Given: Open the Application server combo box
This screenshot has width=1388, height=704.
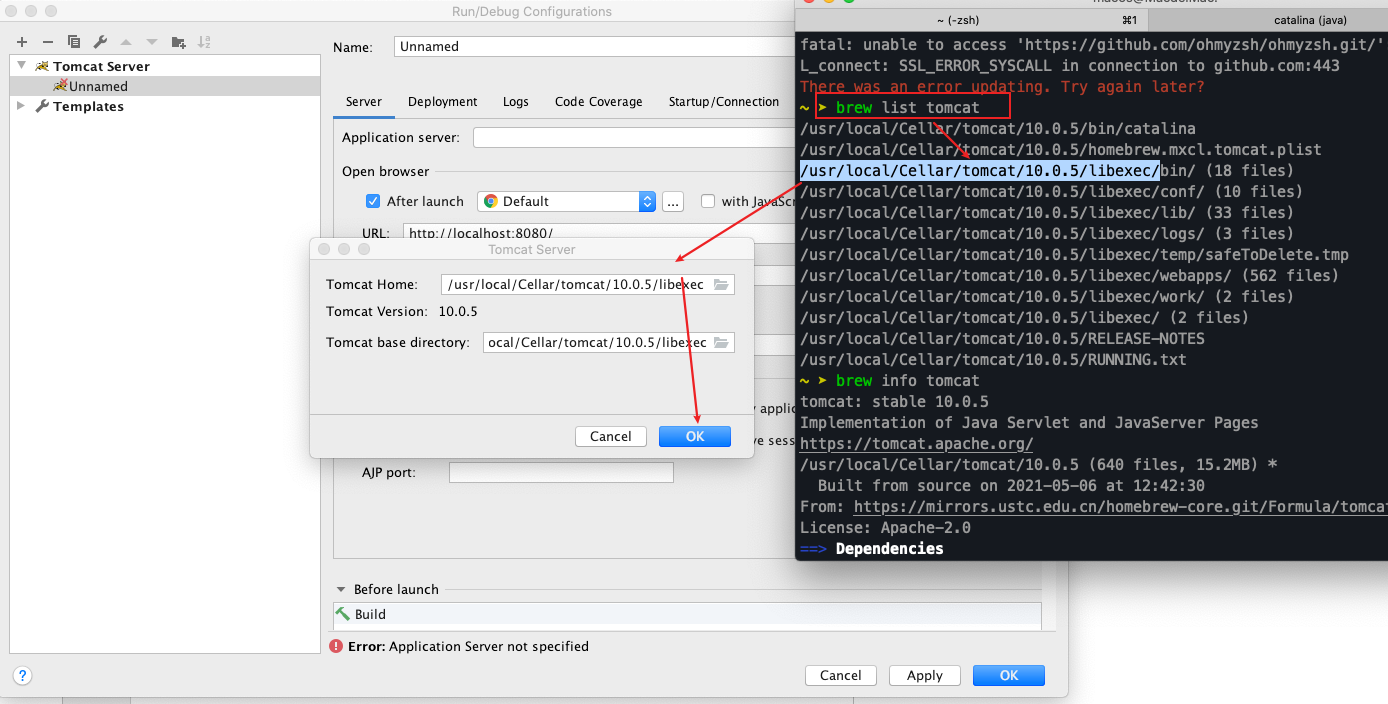Looking at the screenshot, I should pyautogui.click(x=634, y=137).
